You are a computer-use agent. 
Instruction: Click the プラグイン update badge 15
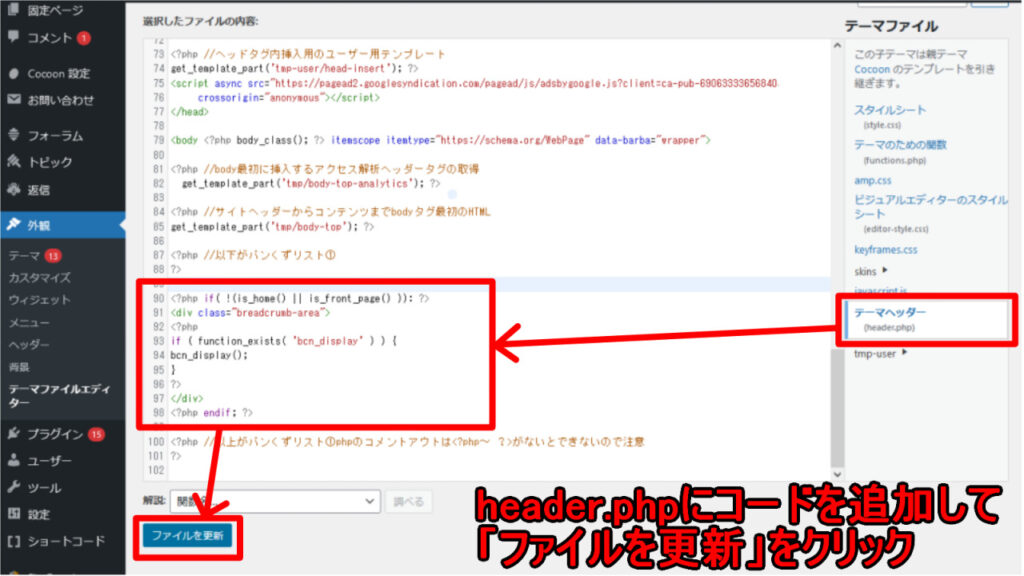[x=96, y=434]
